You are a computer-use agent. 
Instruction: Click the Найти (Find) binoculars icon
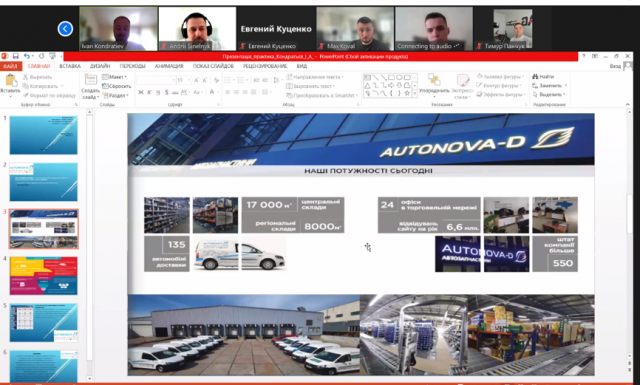point(535,76)
